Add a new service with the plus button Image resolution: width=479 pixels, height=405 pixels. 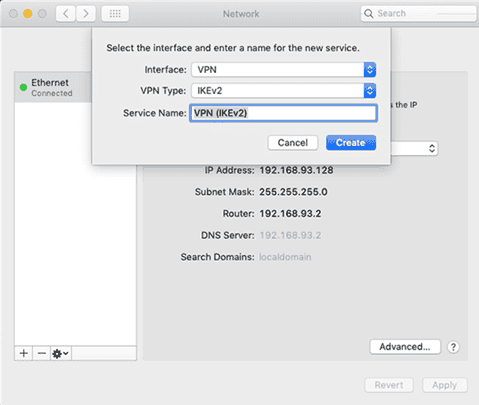(24, 353)
